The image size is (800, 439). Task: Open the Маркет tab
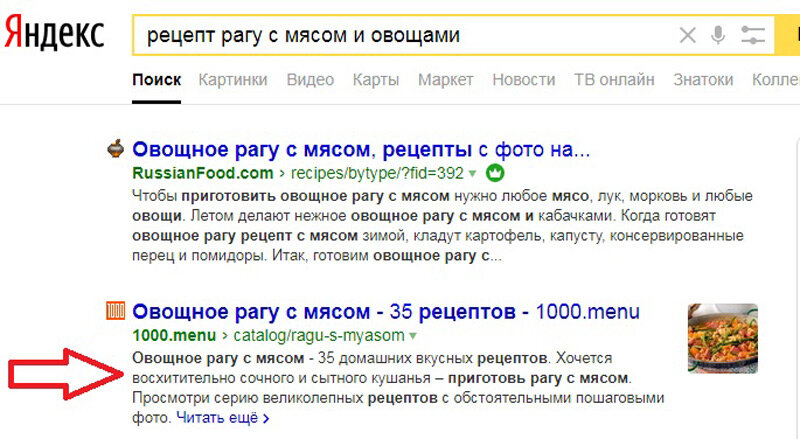[x=445, y=80]
